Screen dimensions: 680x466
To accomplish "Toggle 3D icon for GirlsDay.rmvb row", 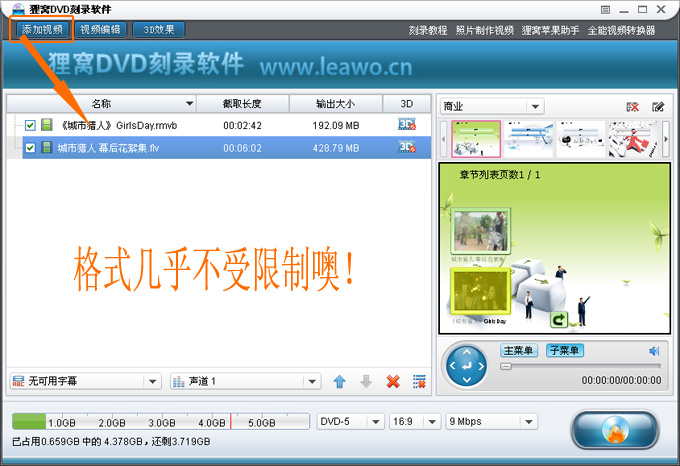I will coord(407,124).
